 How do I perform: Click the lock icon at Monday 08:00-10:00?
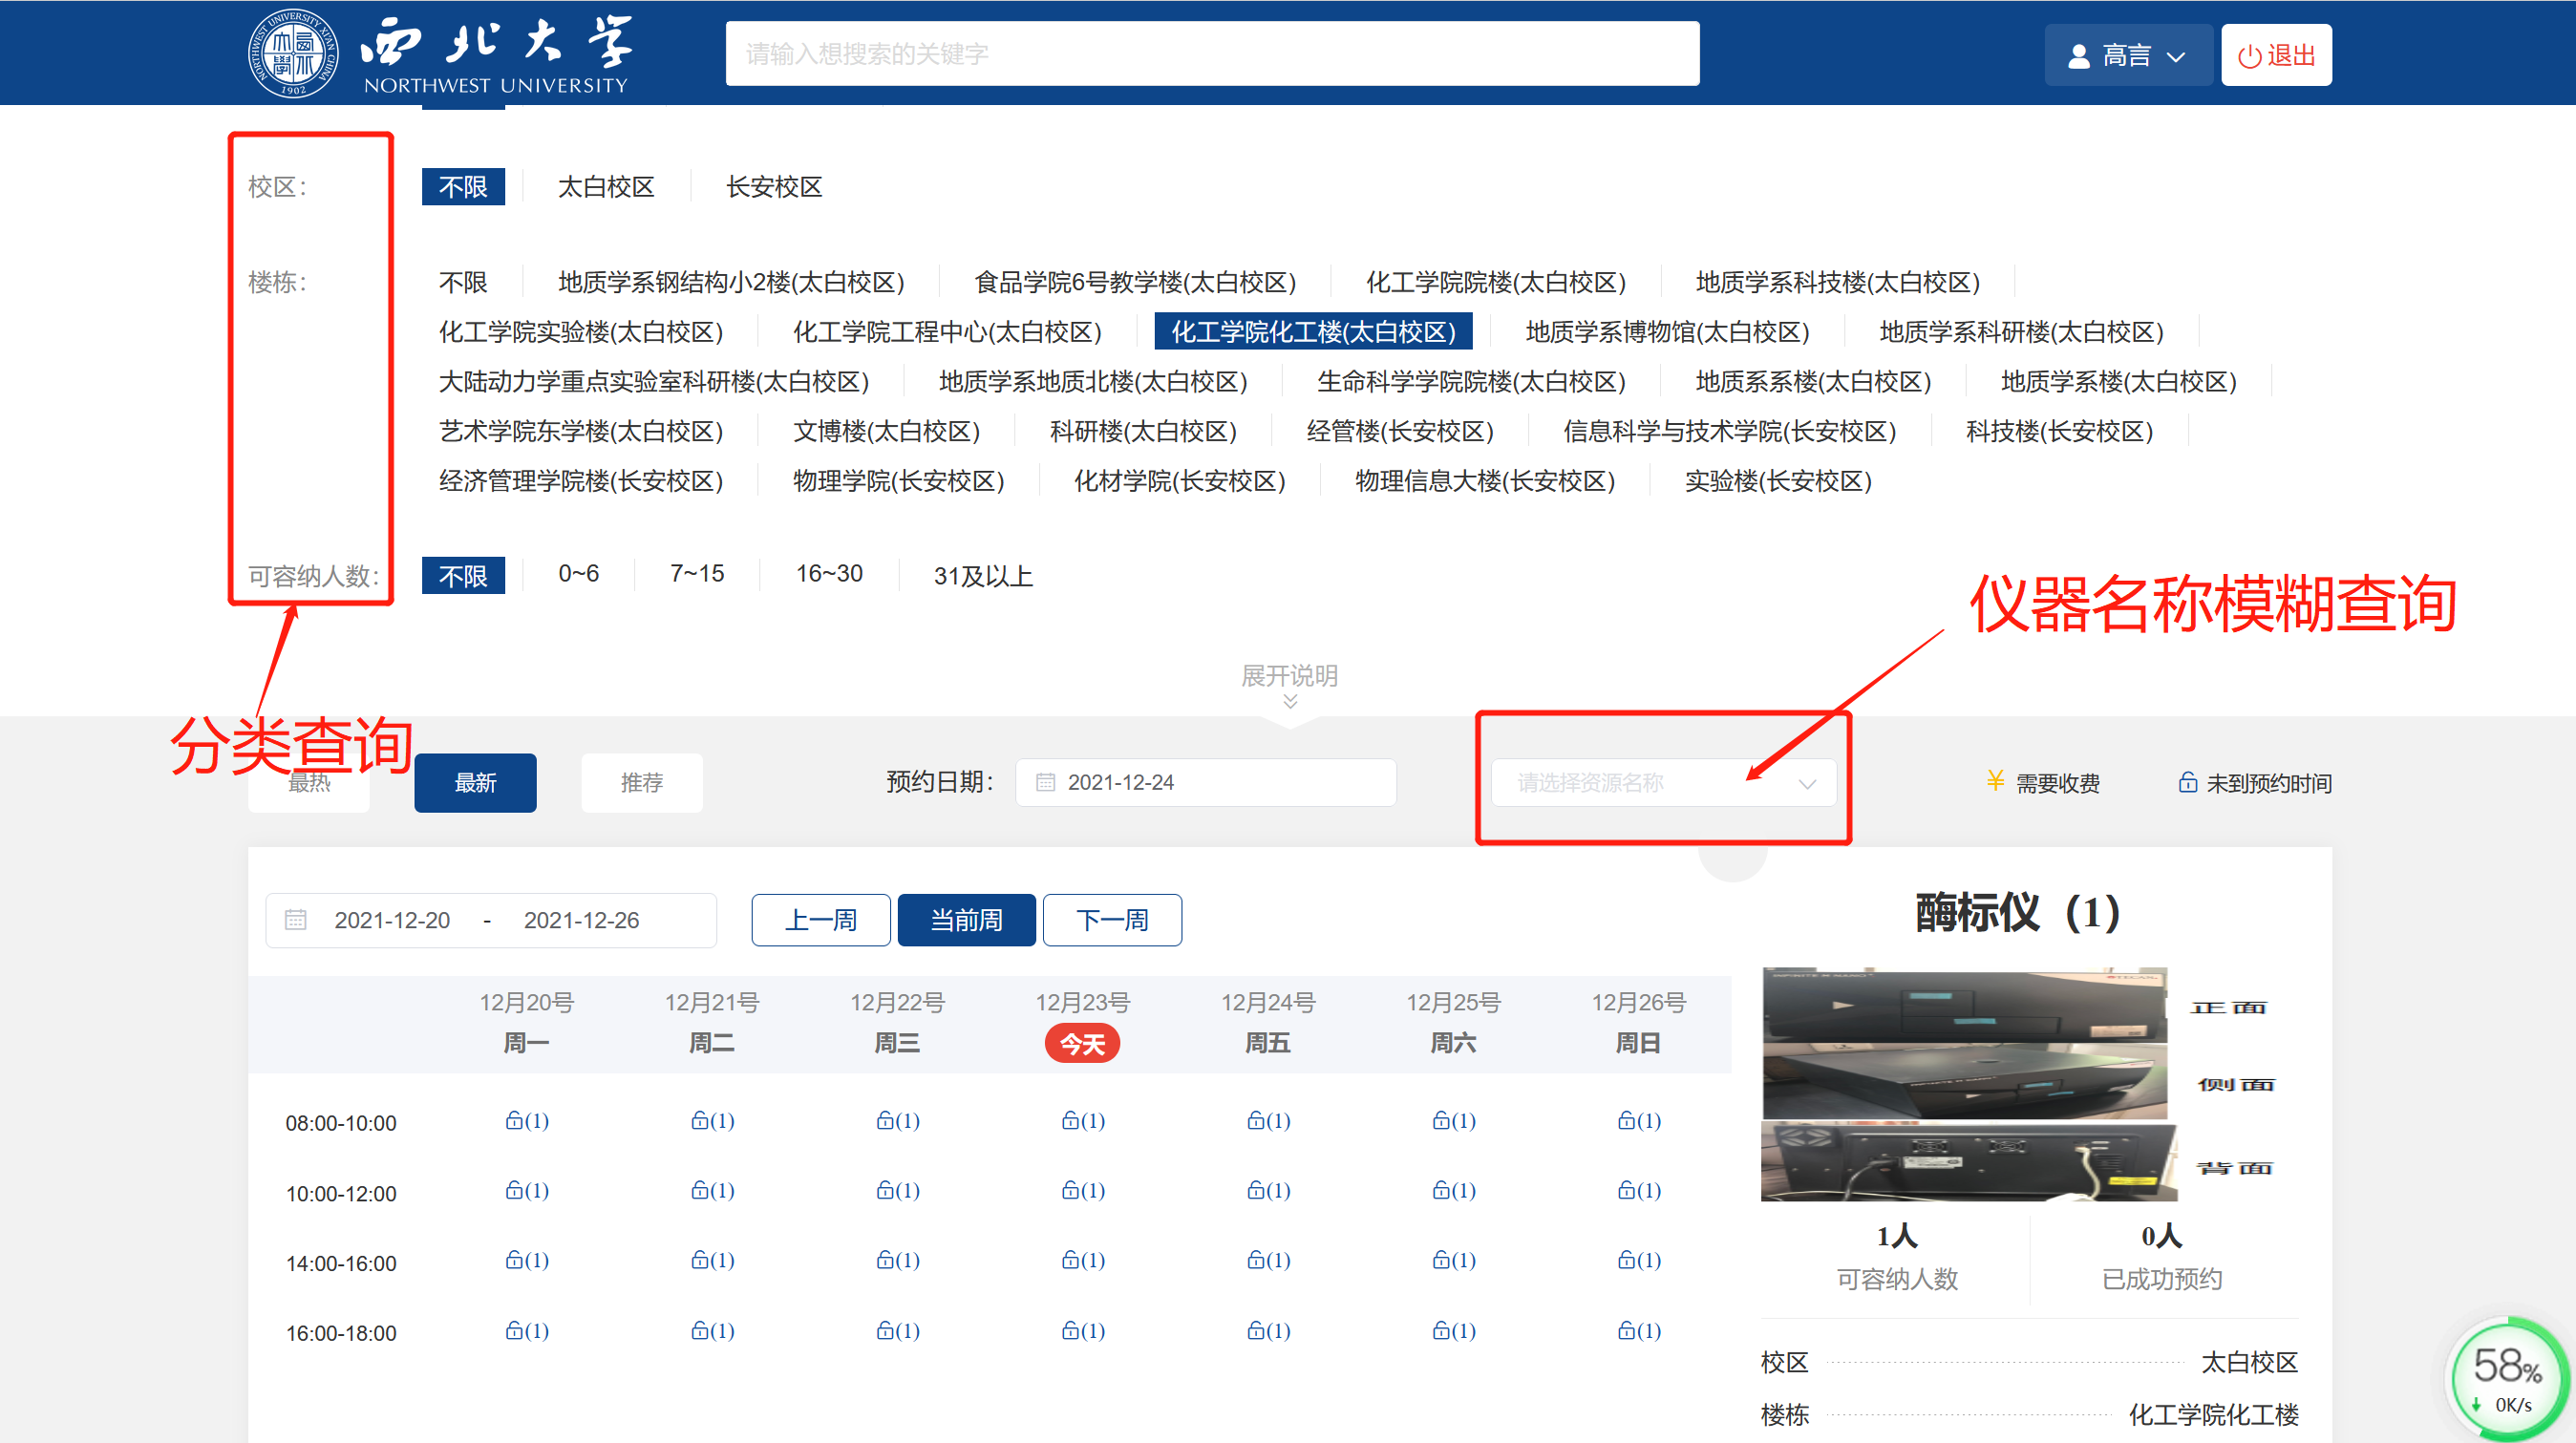(x=514, y=1120)
